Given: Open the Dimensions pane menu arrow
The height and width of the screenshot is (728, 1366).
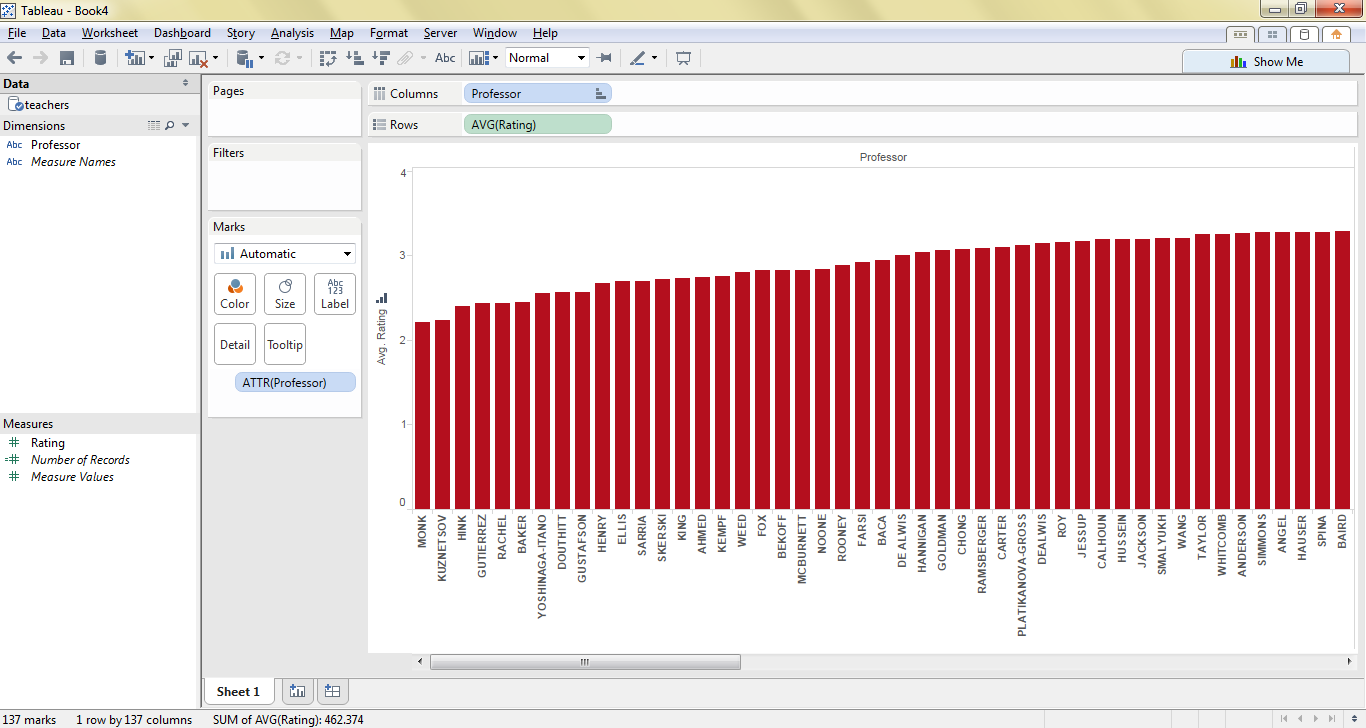Looking at the screenshot, I should 186,125.
